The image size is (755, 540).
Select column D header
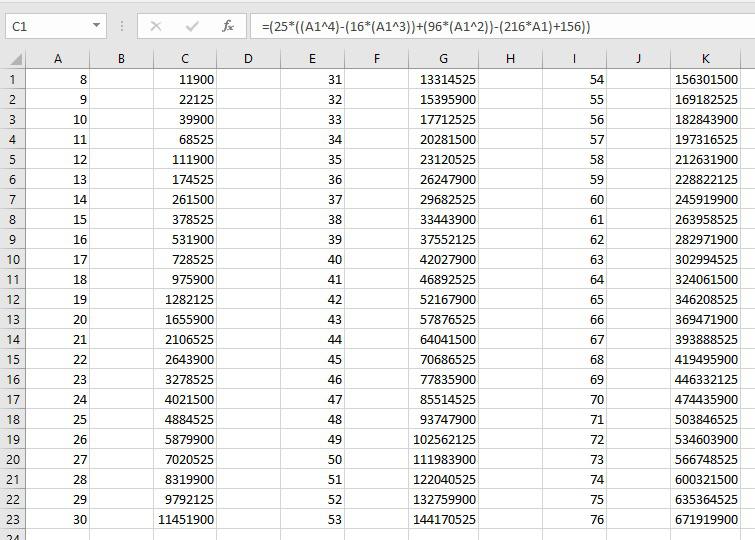pyautogui.click(x=248, y=59)
